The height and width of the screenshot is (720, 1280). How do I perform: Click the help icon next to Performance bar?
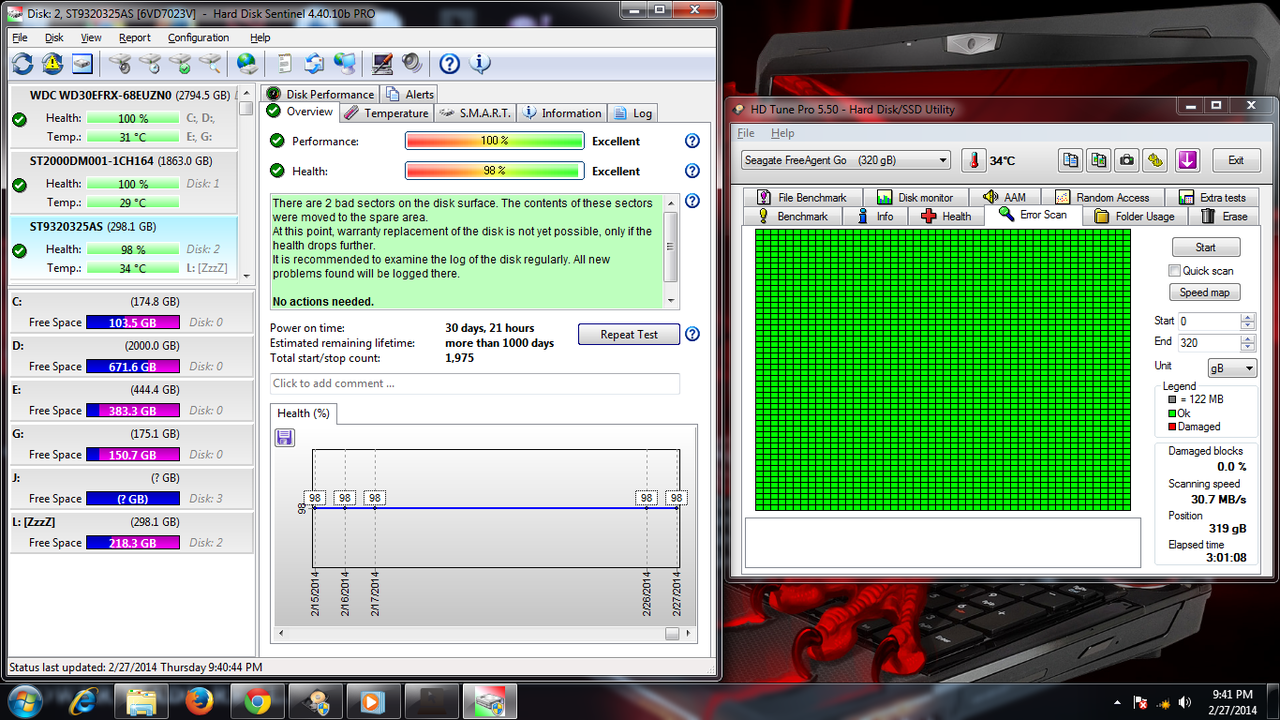692,141
